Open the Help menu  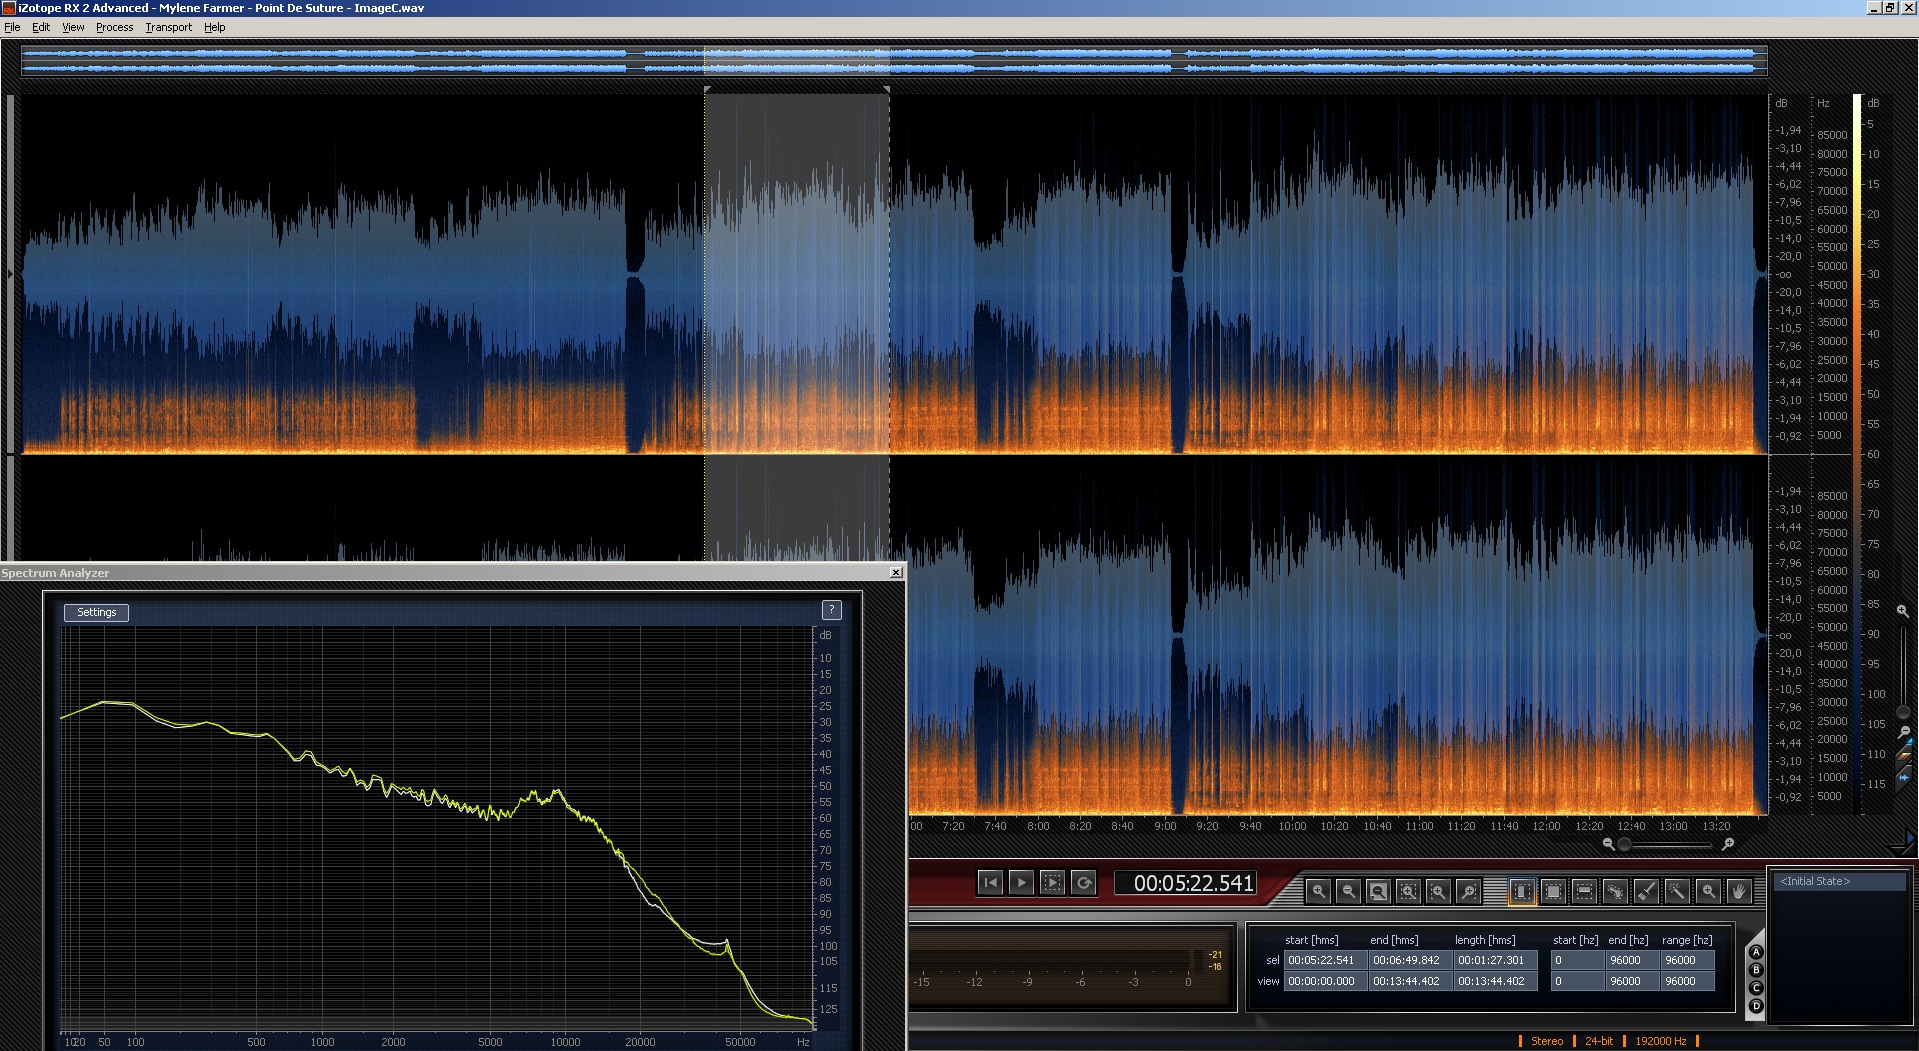(215, 27)
